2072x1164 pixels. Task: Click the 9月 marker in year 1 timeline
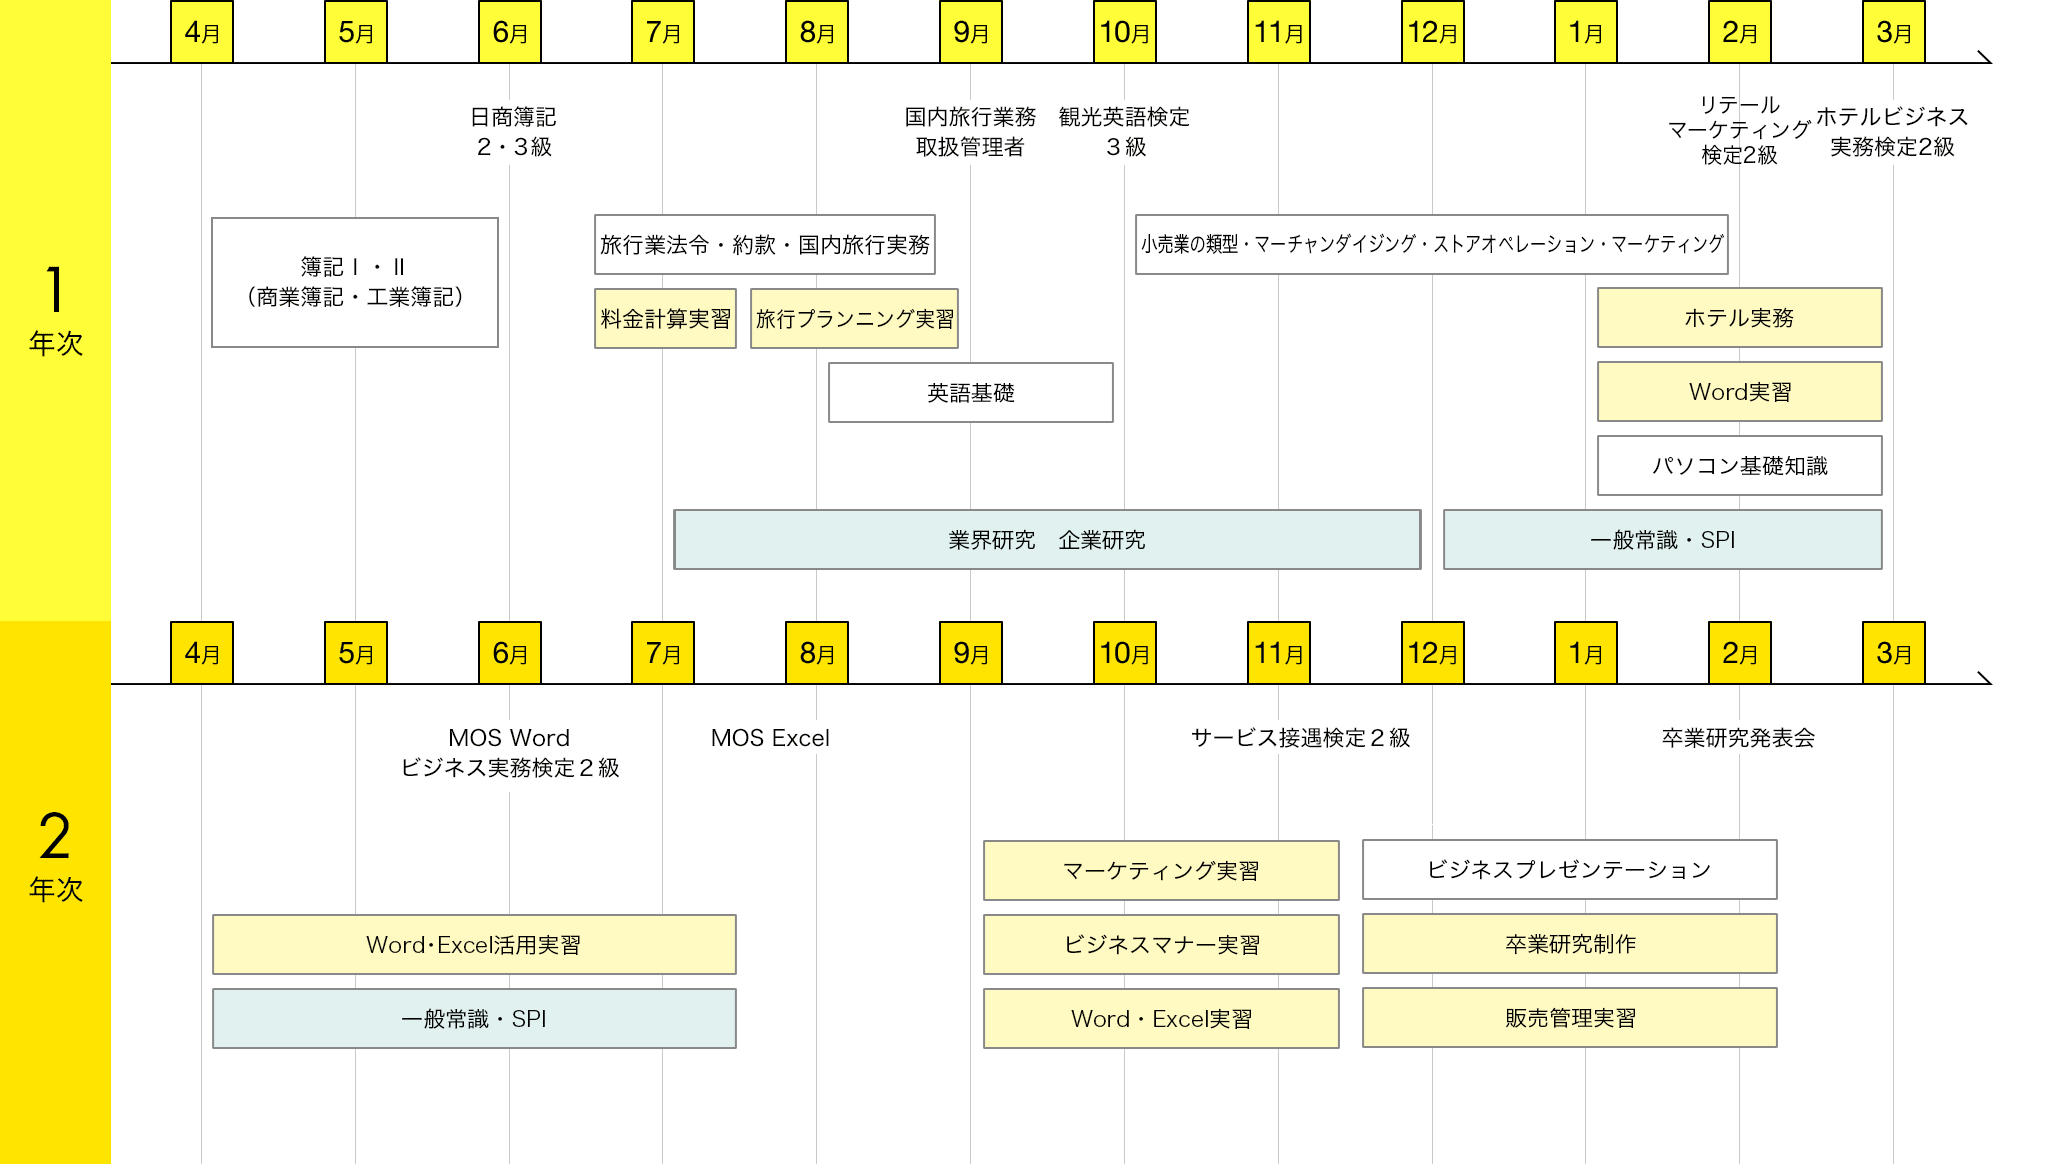(x=970, y=32)
